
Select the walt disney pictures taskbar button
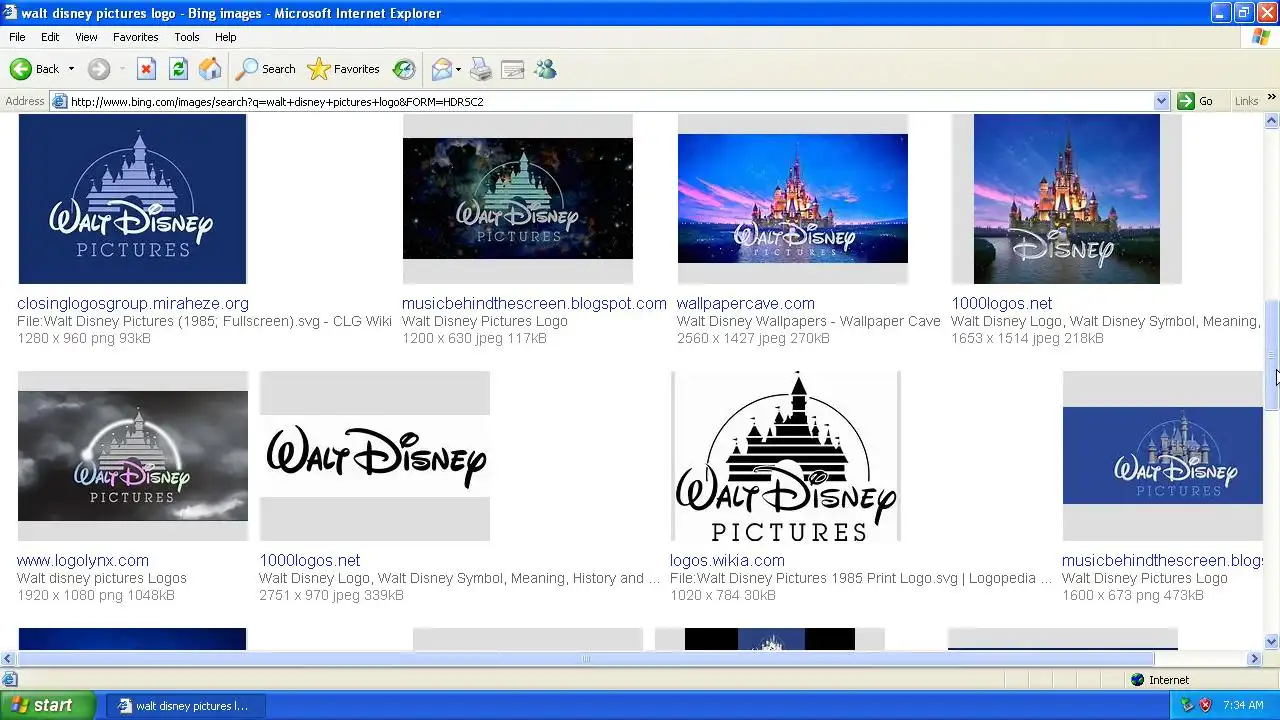185,705
